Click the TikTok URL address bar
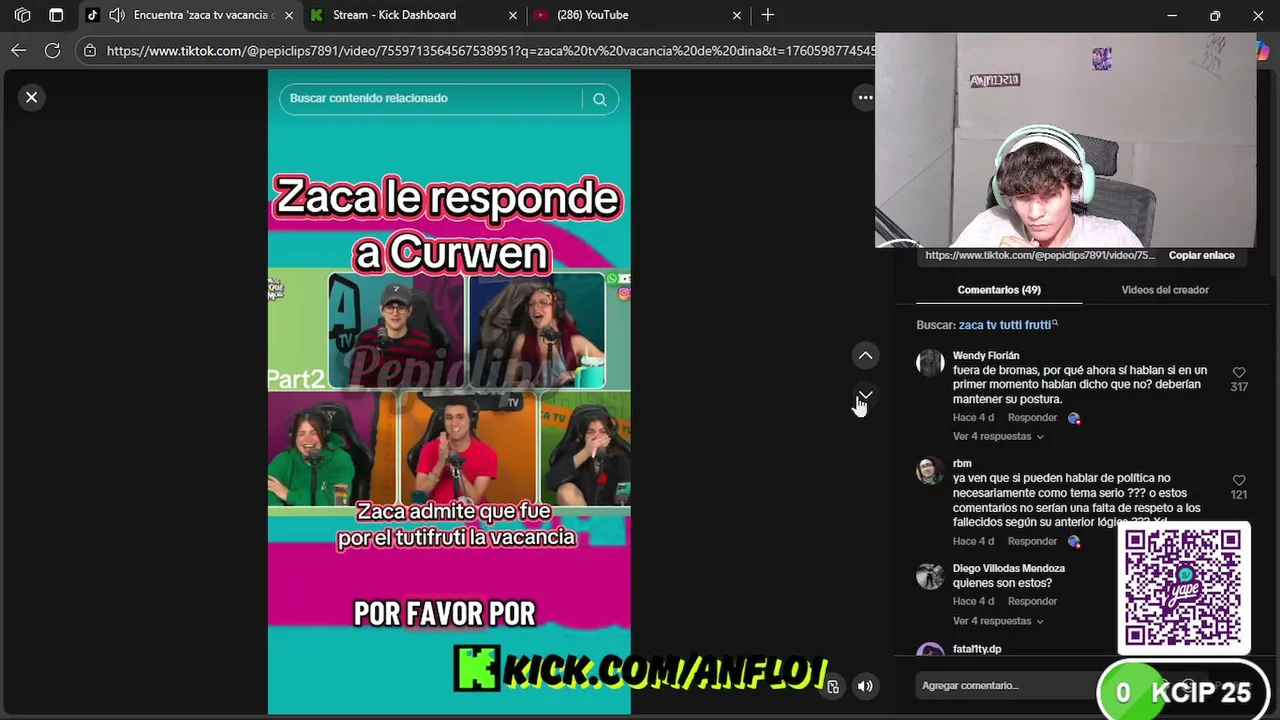 coord(490,50)
